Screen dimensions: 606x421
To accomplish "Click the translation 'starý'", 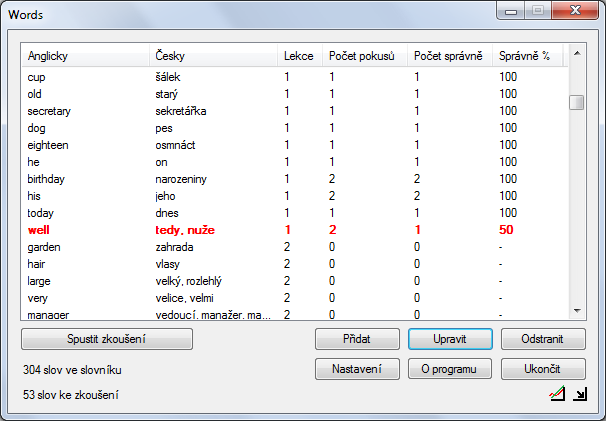I will (x=167, y=94).
